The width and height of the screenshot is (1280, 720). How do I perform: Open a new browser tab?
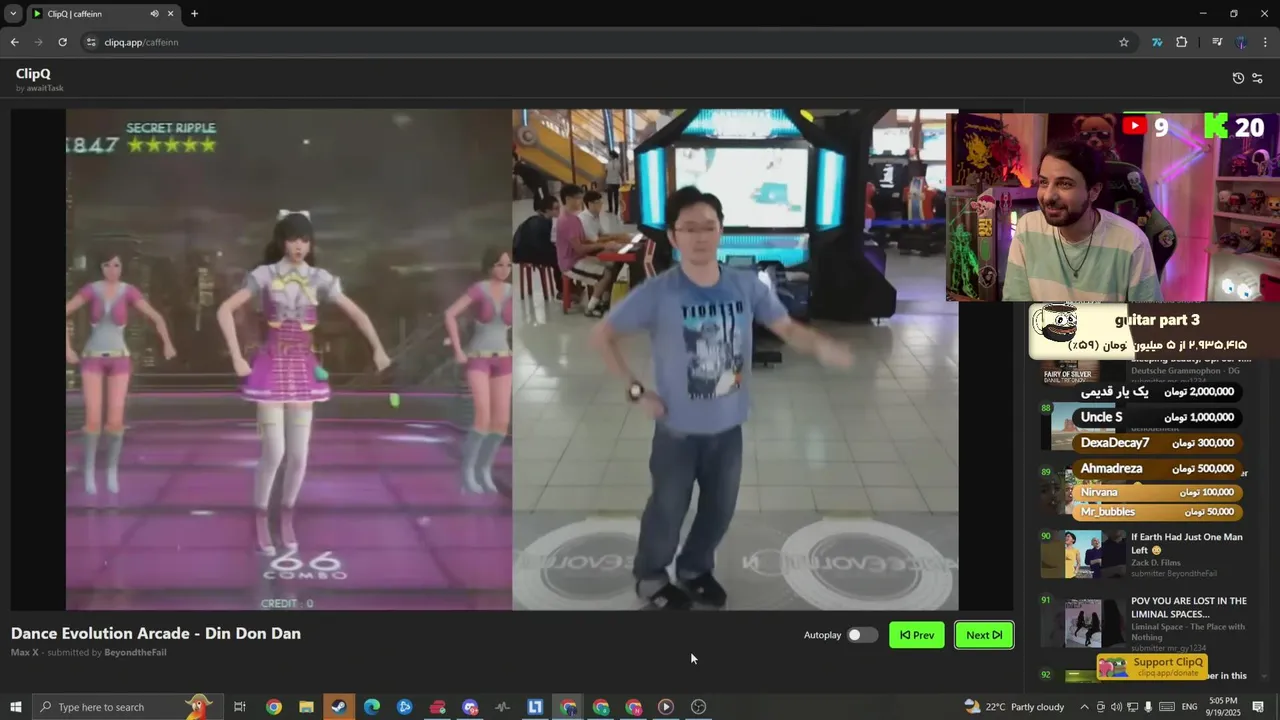pos(194,14)
